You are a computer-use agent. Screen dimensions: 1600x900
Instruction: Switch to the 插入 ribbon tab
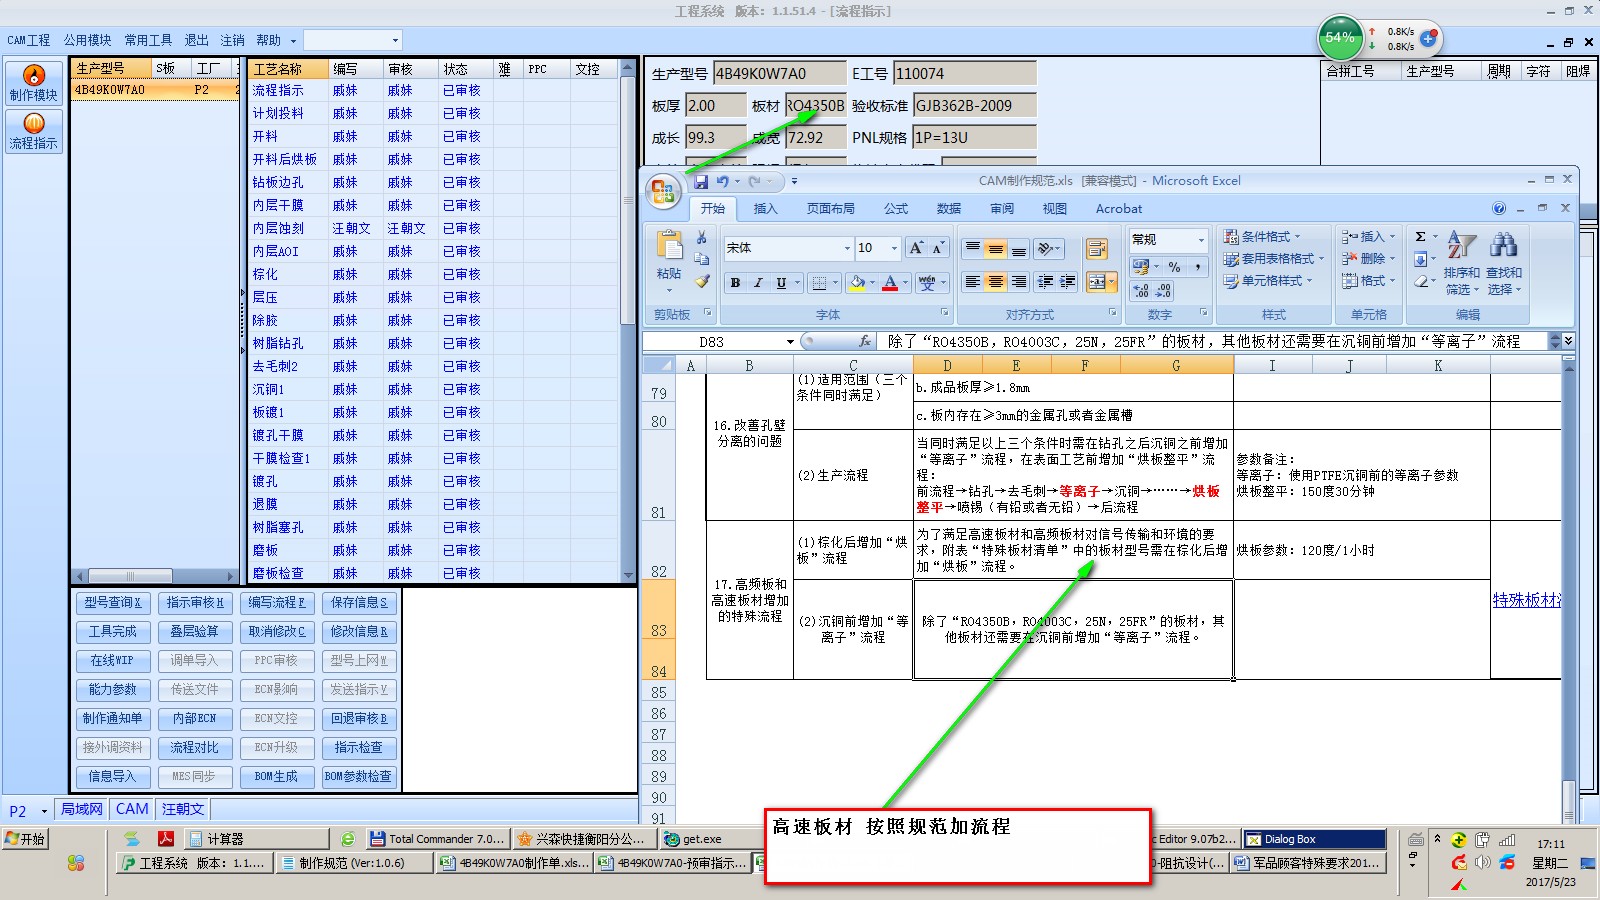click(x=765, y=208)
